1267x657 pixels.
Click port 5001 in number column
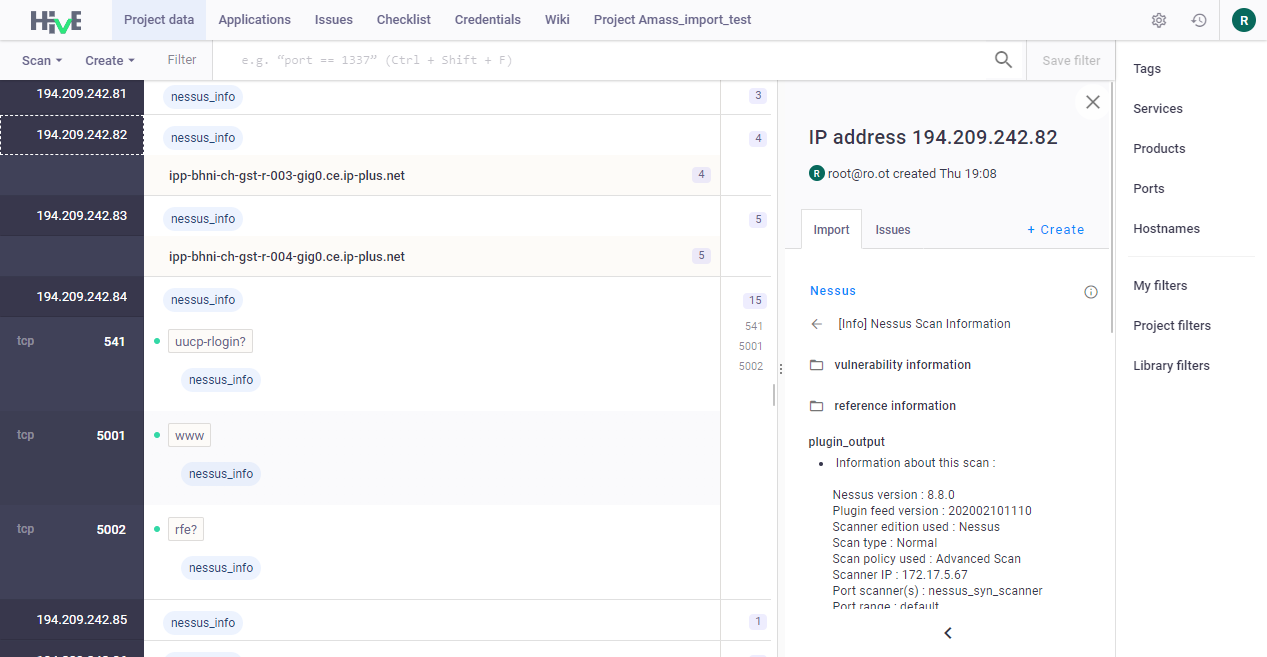click(751, 346)
